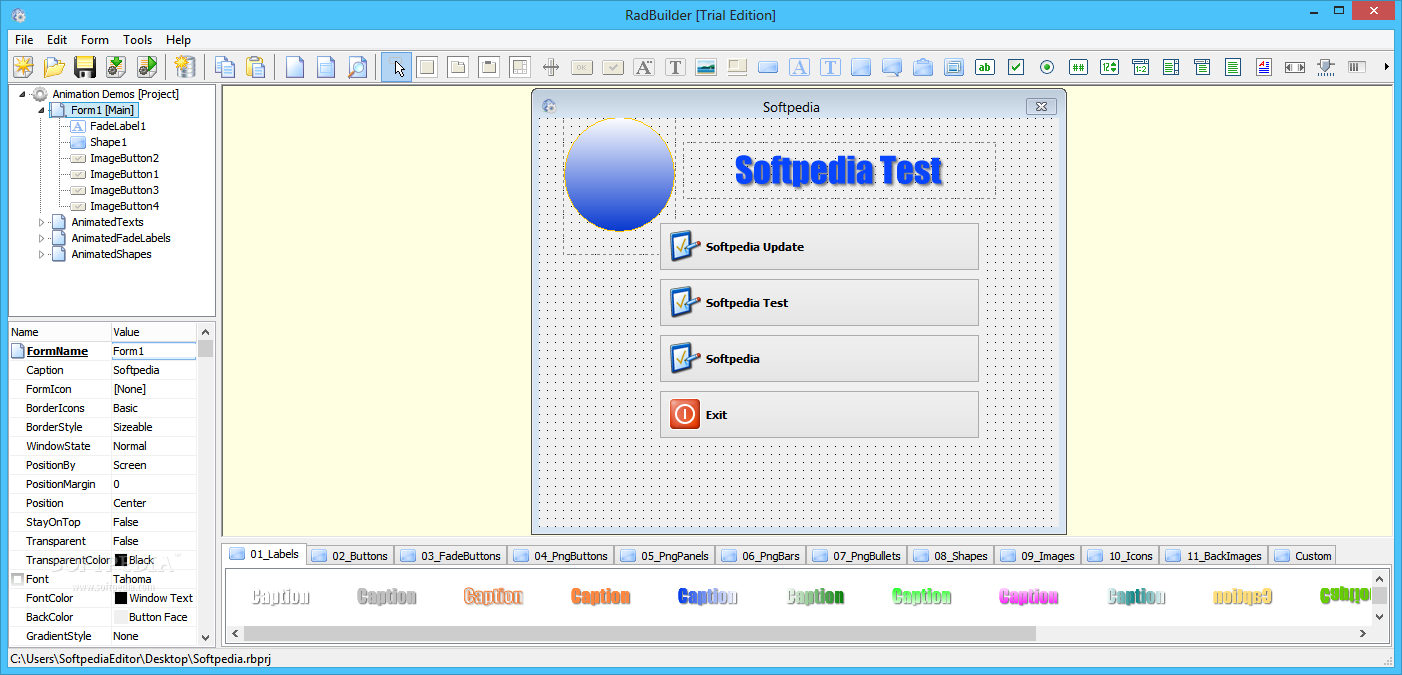This screenshot has height=675, width=1402.
Task: Click the preview form magnifier icon
Action: [x=357, y=67]
